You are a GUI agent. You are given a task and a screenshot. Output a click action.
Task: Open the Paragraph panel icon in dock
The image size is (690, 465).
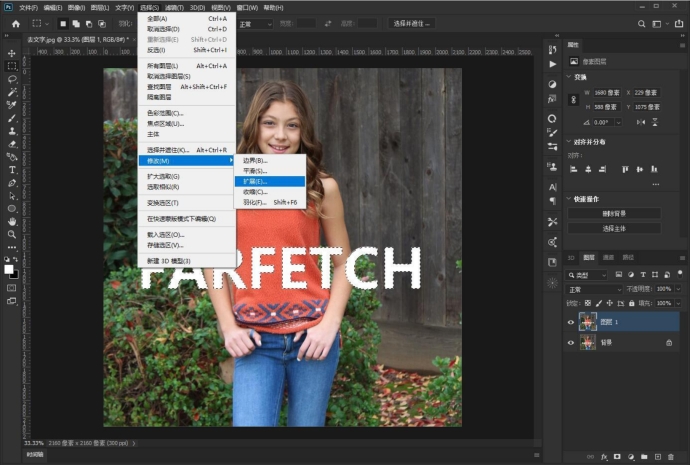[552, 201]
